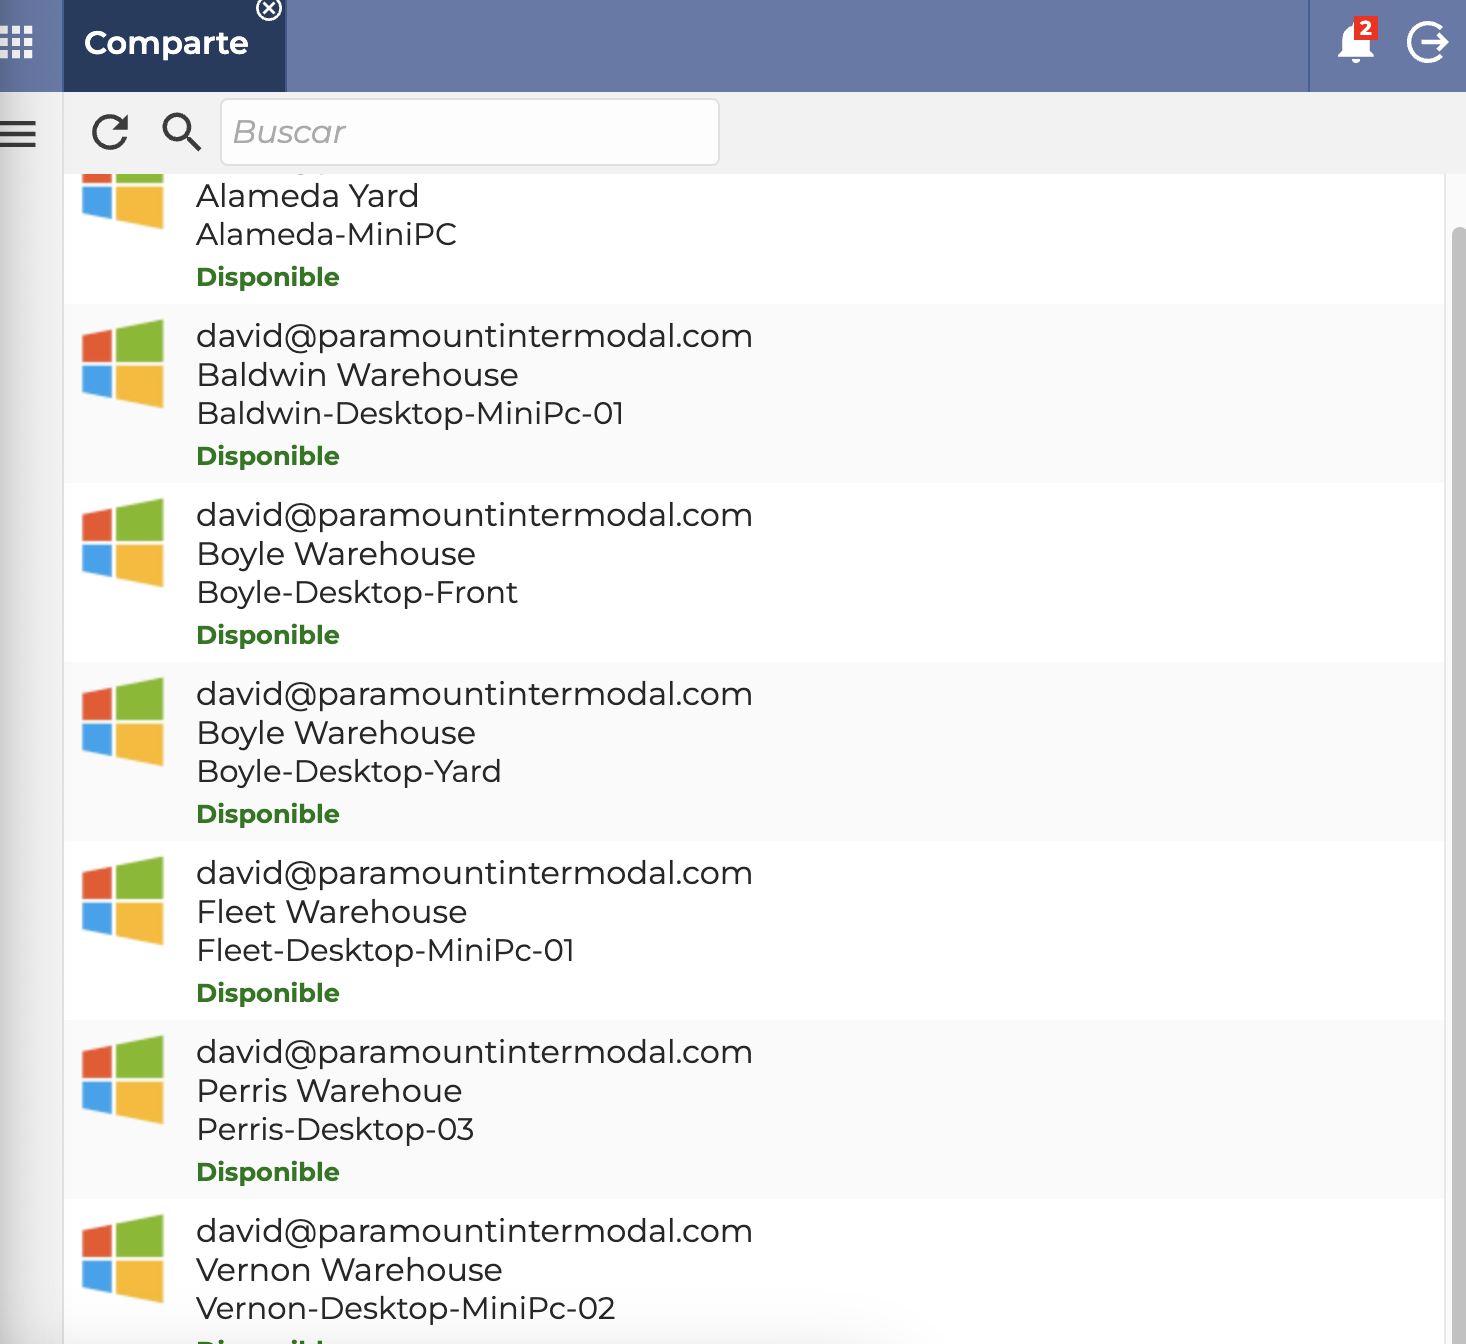This screenshot has width=1466, height=1344.
Task: Focus the Buscar search field
Action: point(469,132)
